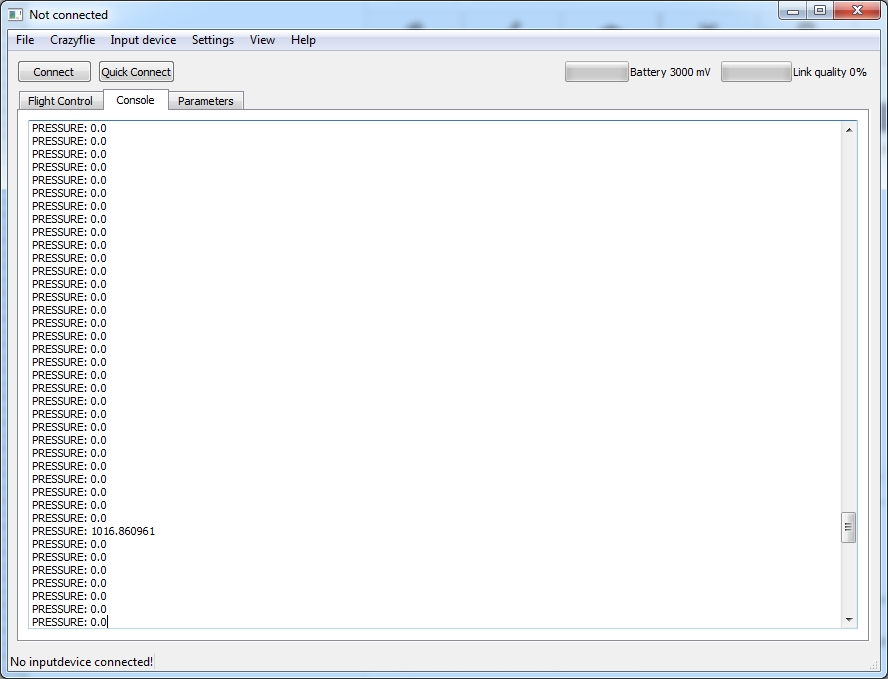The width and height of the screenshot is (888, 679).
Task: Open the View menu
Action: point(262,40)
